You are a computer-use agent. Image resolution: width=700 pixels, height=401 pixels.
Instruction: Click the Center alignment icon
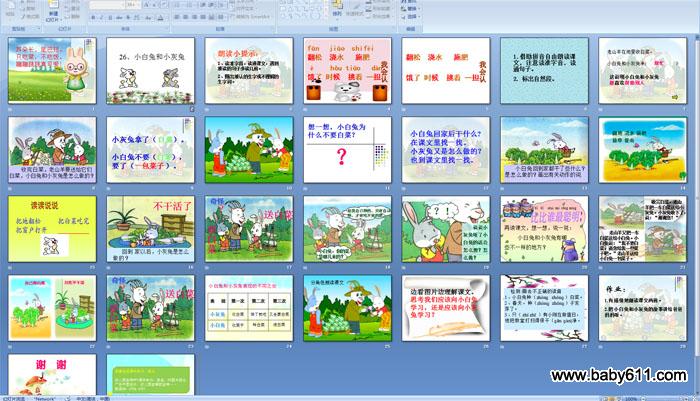coord(186,17)
